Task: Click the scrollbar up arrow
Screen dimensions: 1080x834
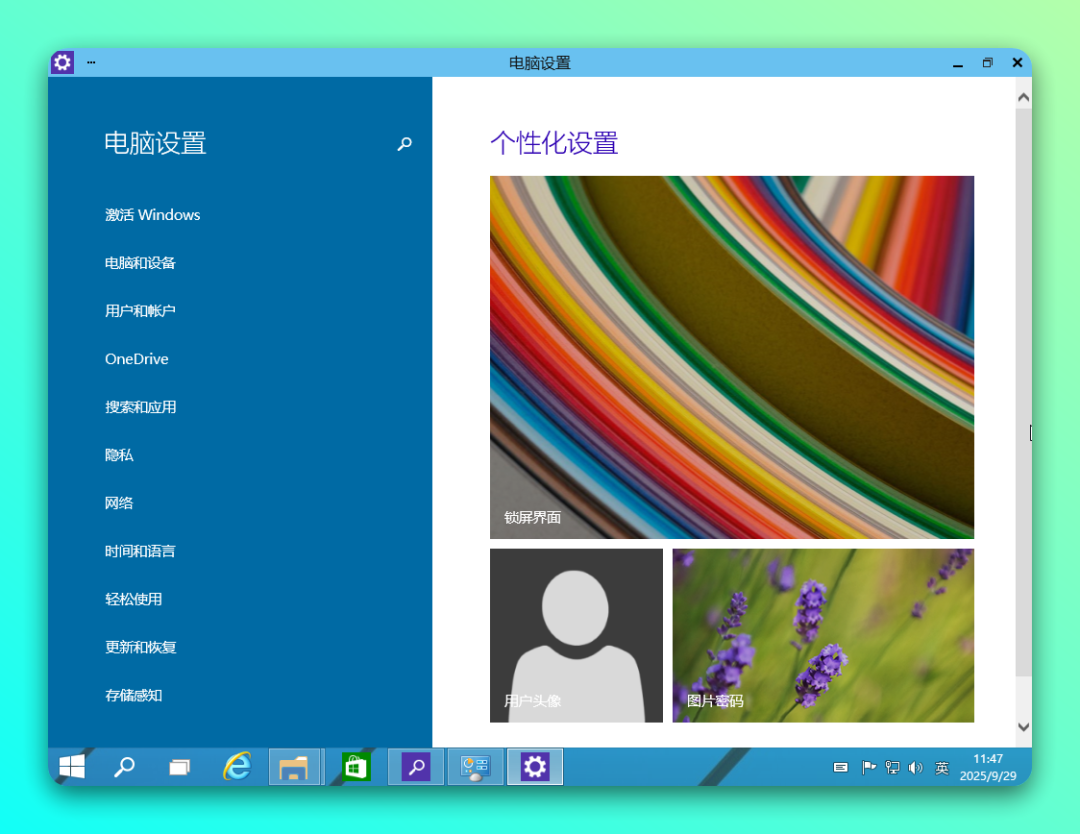Action: [x=1023, y=97]
